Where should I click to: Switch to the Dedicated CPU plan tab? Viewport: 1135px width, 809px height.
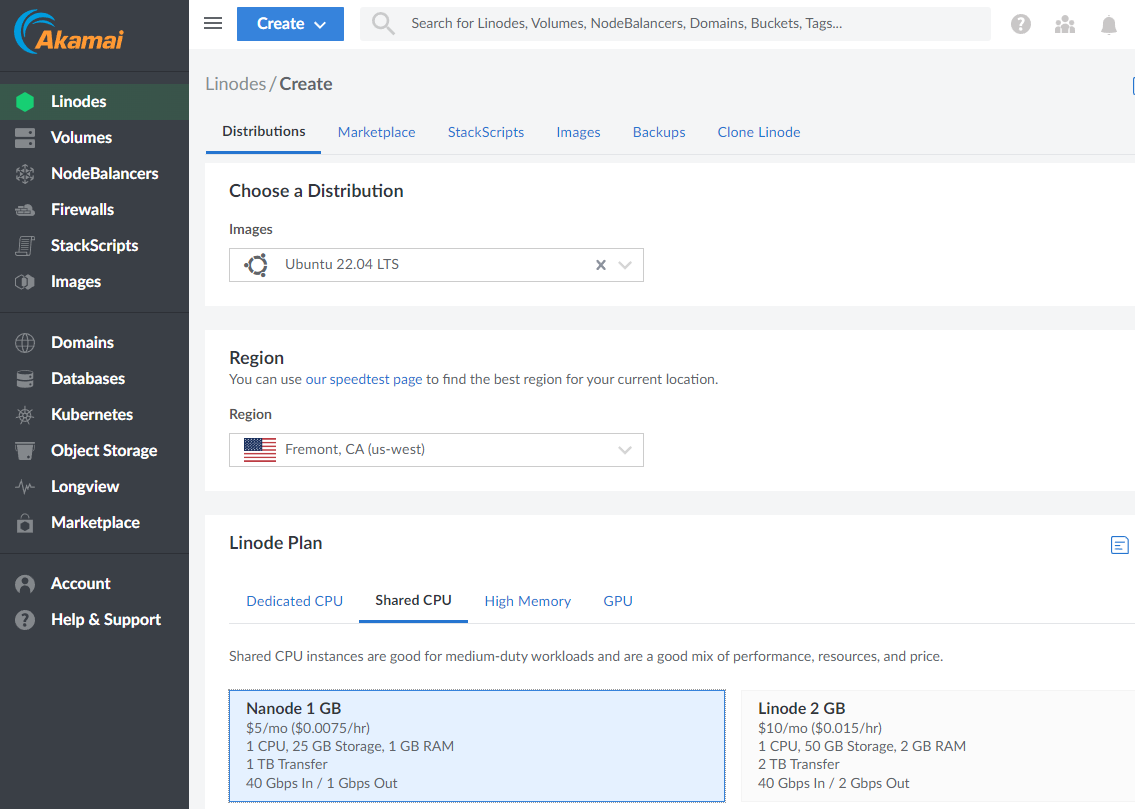click(294, 601)
